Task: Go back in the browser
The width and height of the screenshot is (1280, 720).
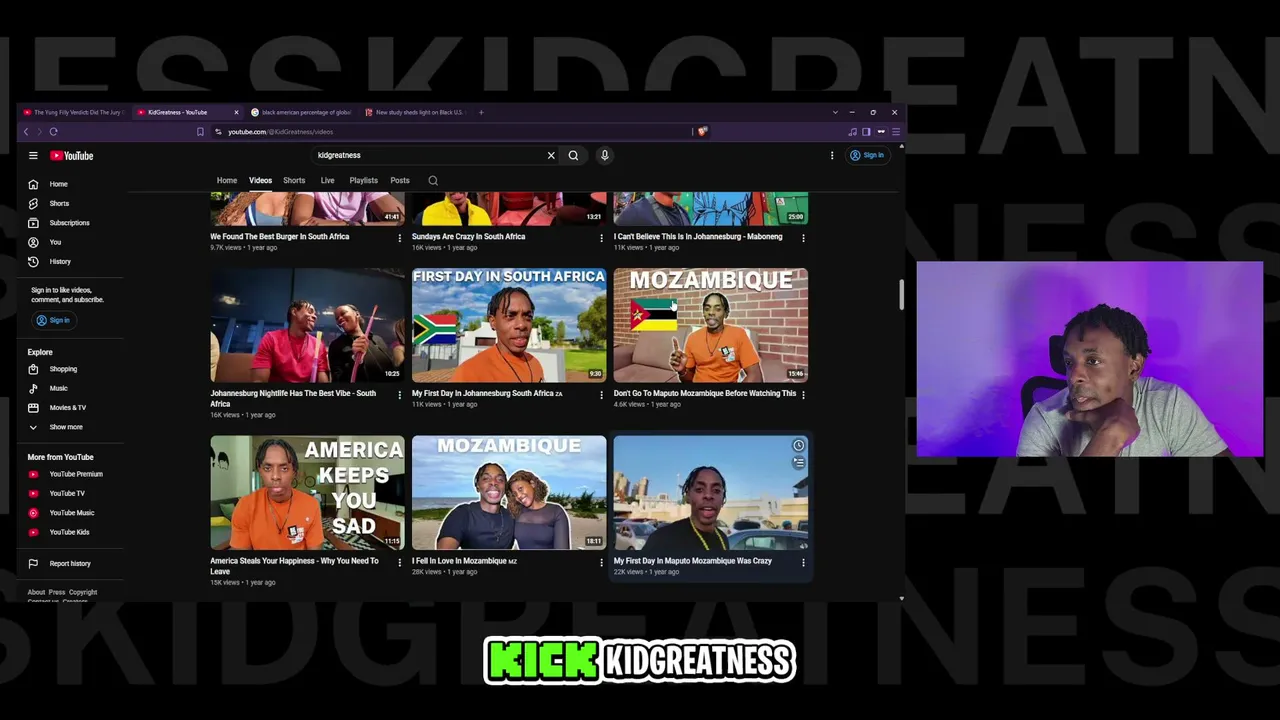Action: [x=26, y=131]
